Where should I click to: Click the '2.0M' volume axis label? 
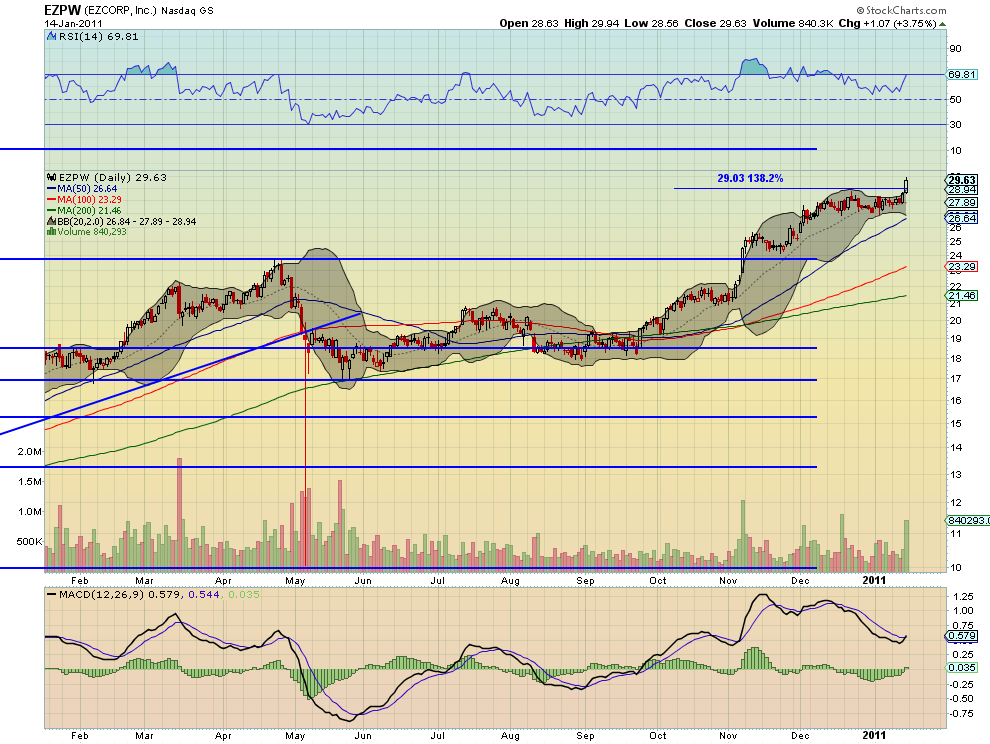pyautogui.click(x=30, y=452)
